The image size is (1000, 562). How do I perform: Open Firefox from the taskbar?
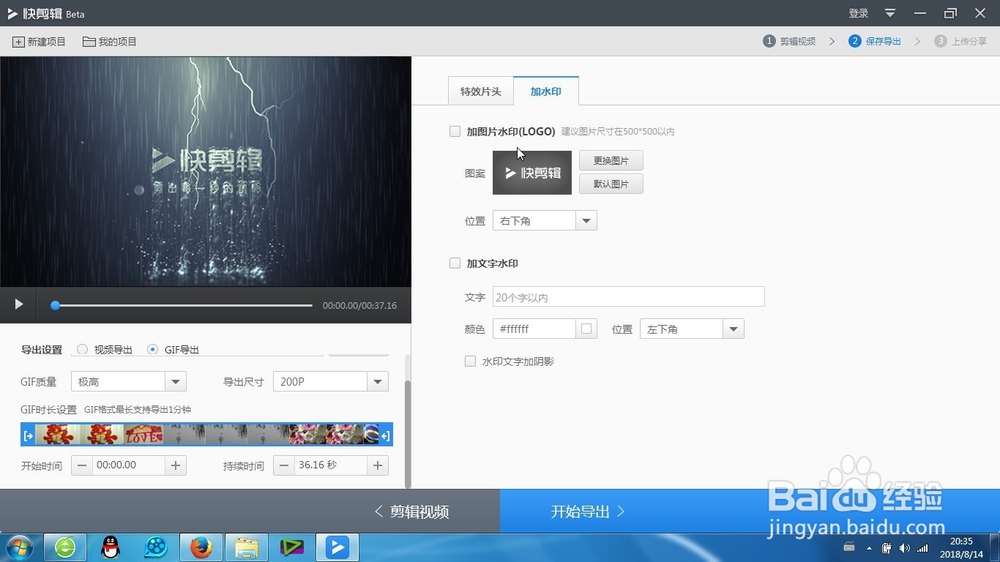(201, 547)
